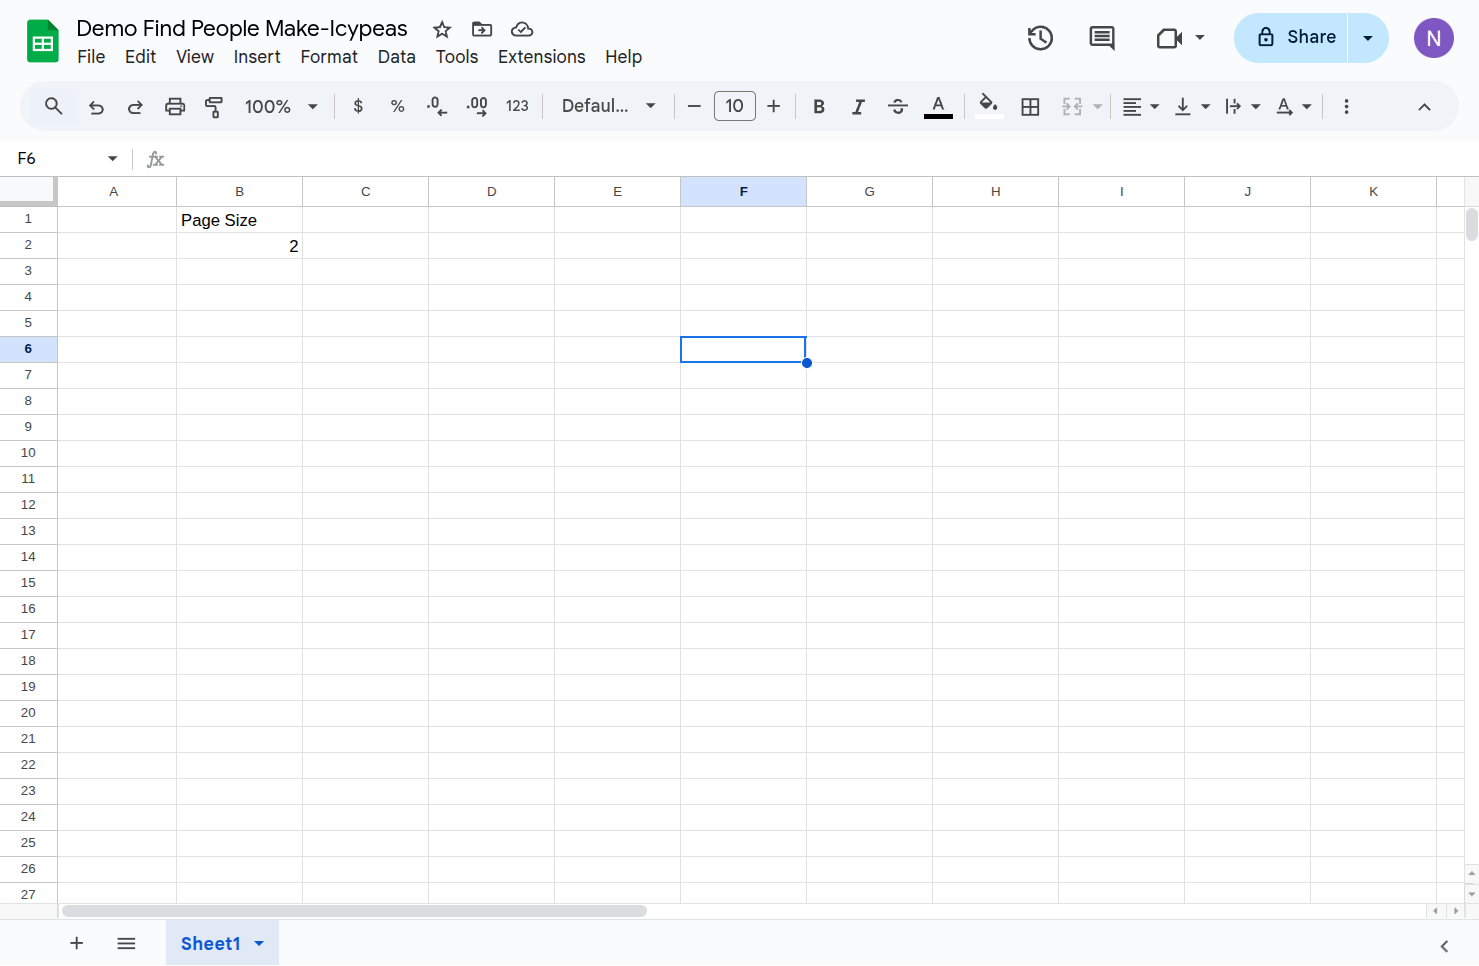Toggle strikethrough formatting

[898, 106]
